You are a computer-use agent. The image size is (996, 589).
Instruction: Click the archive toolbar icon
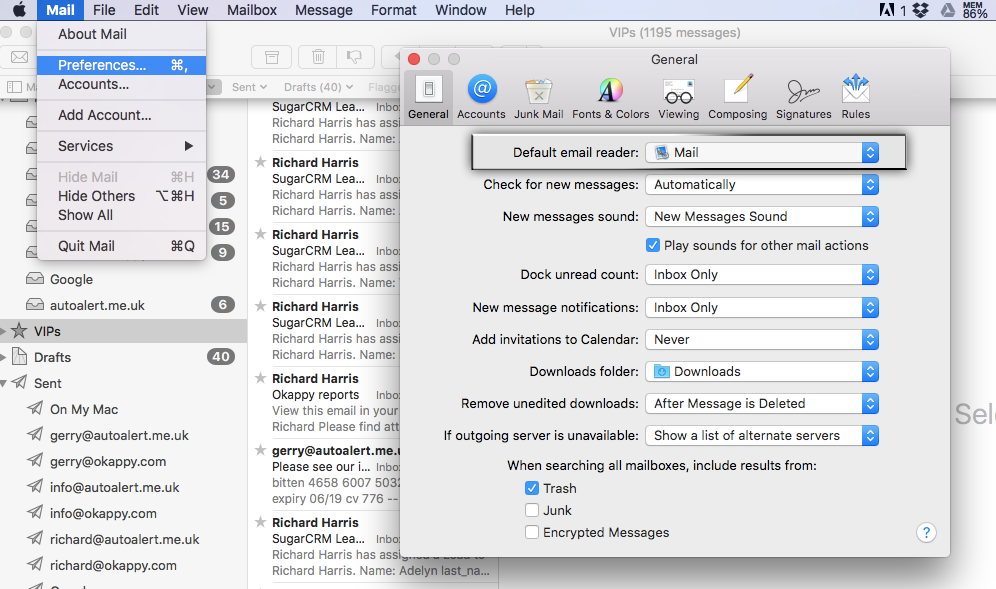point(272,58)
